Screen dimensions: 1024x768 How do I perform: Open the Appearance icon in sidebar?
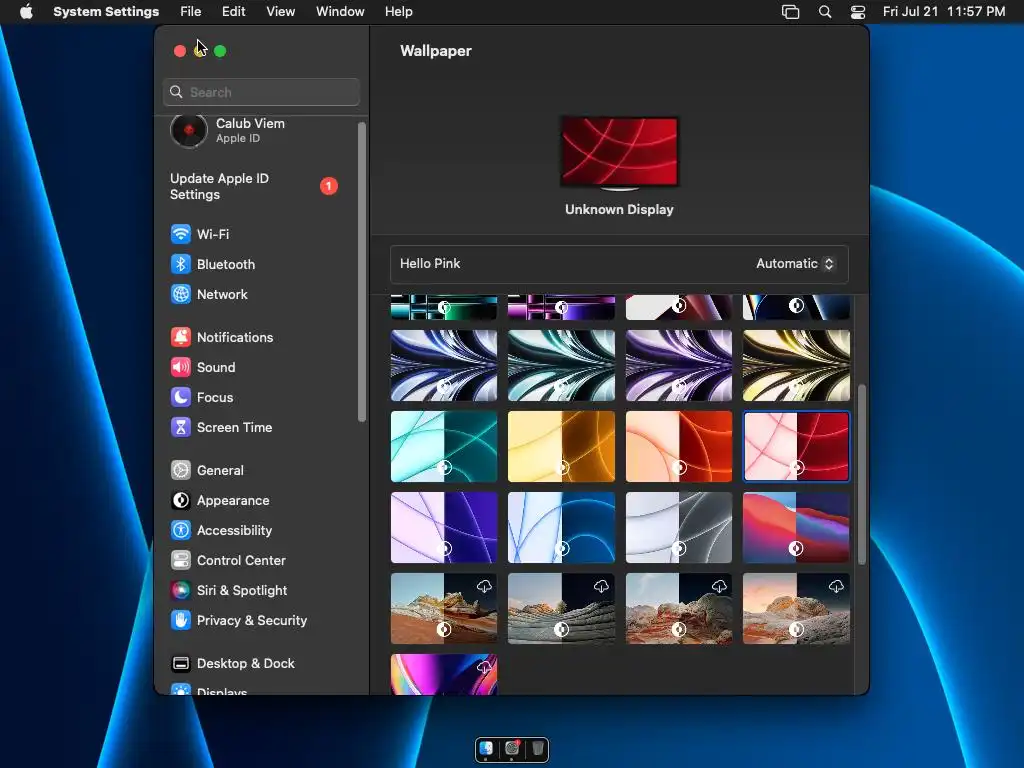point(181,500)
